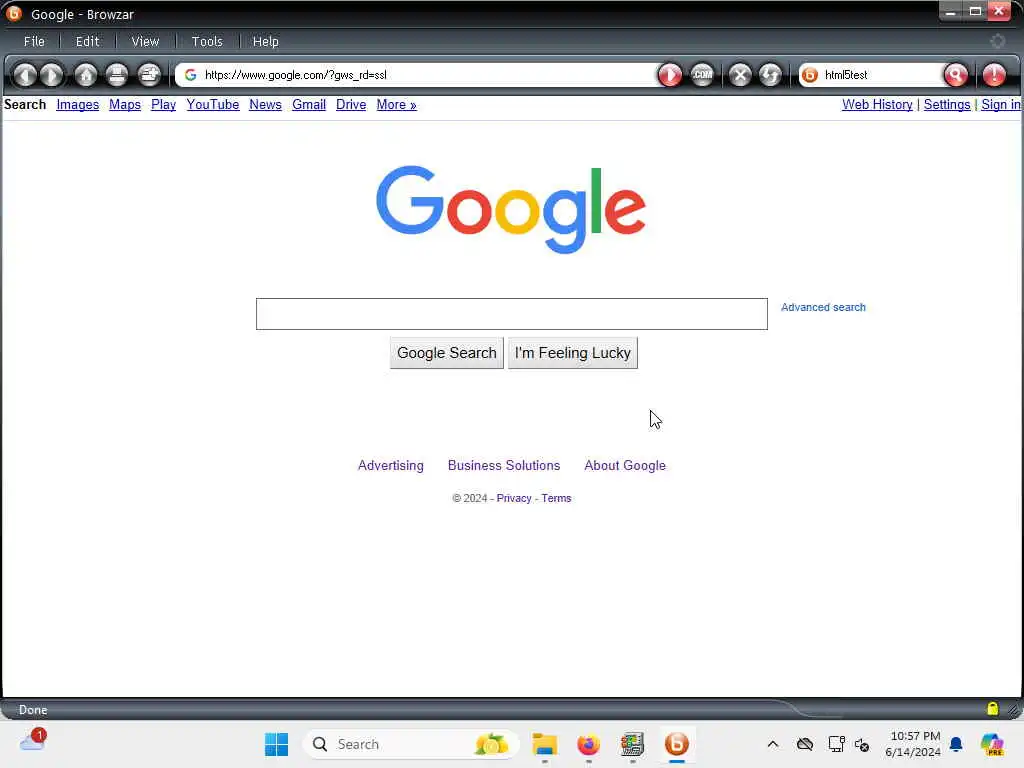Screen dimensions: 1024x768
Task: Open the About Google link
Action: click(625, 465)
